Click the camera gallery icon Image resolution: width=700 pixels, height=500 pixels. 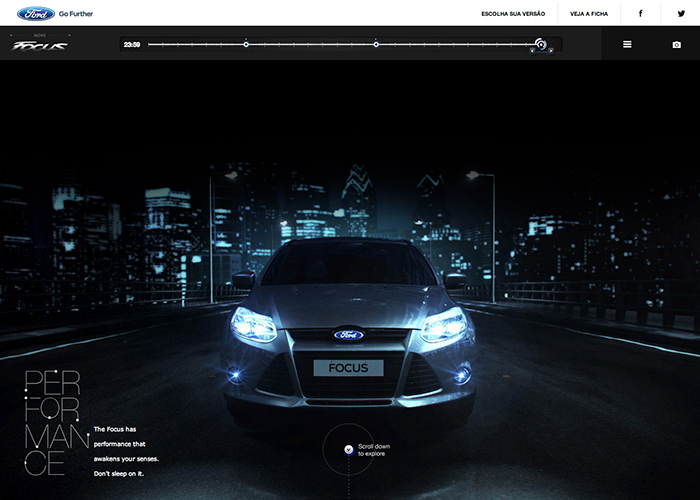click(x=677, y=45)
